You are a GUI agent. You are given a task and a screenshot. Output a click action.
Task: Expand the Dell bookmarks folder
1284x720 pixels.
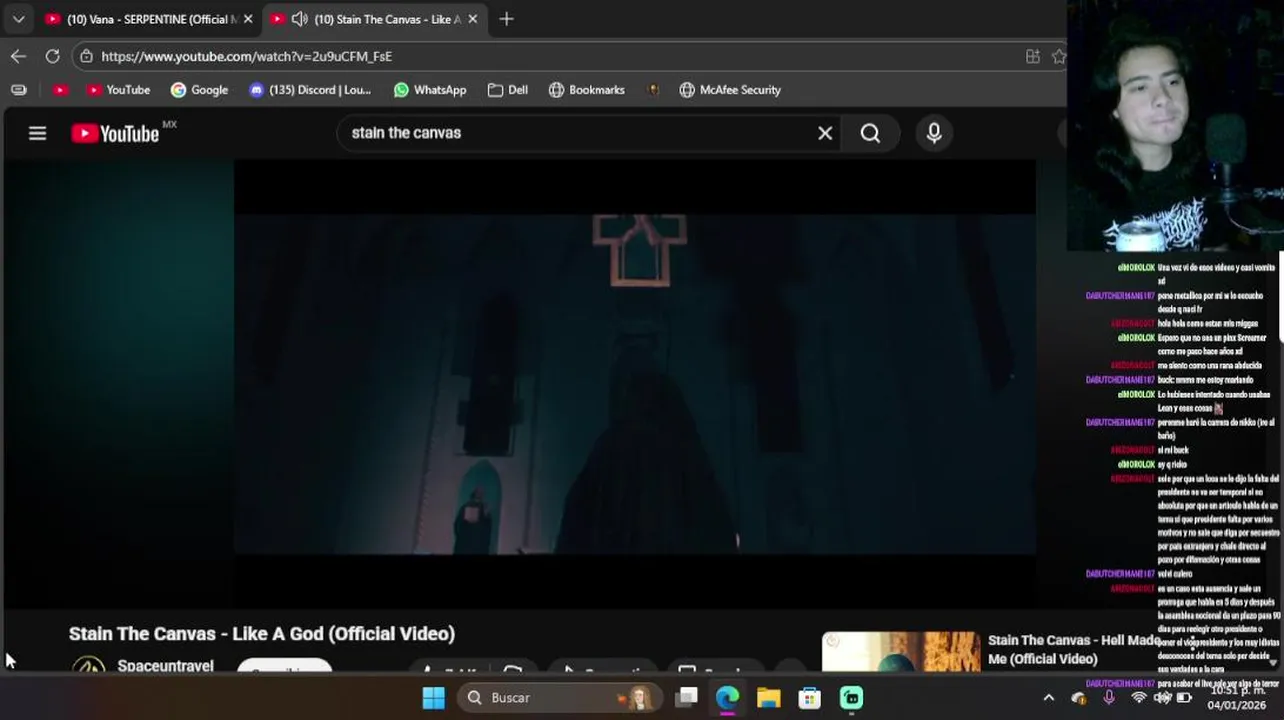coord(508,90)
